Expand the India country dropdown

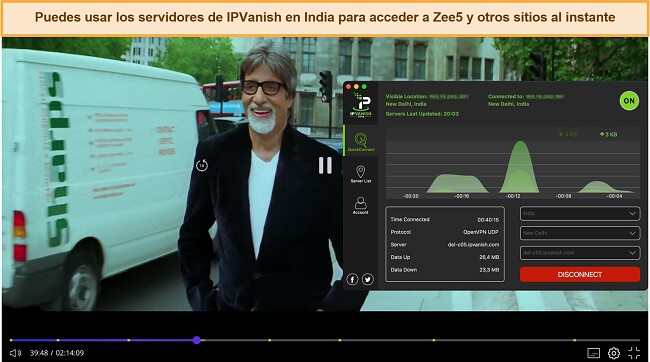pos(580,214)
